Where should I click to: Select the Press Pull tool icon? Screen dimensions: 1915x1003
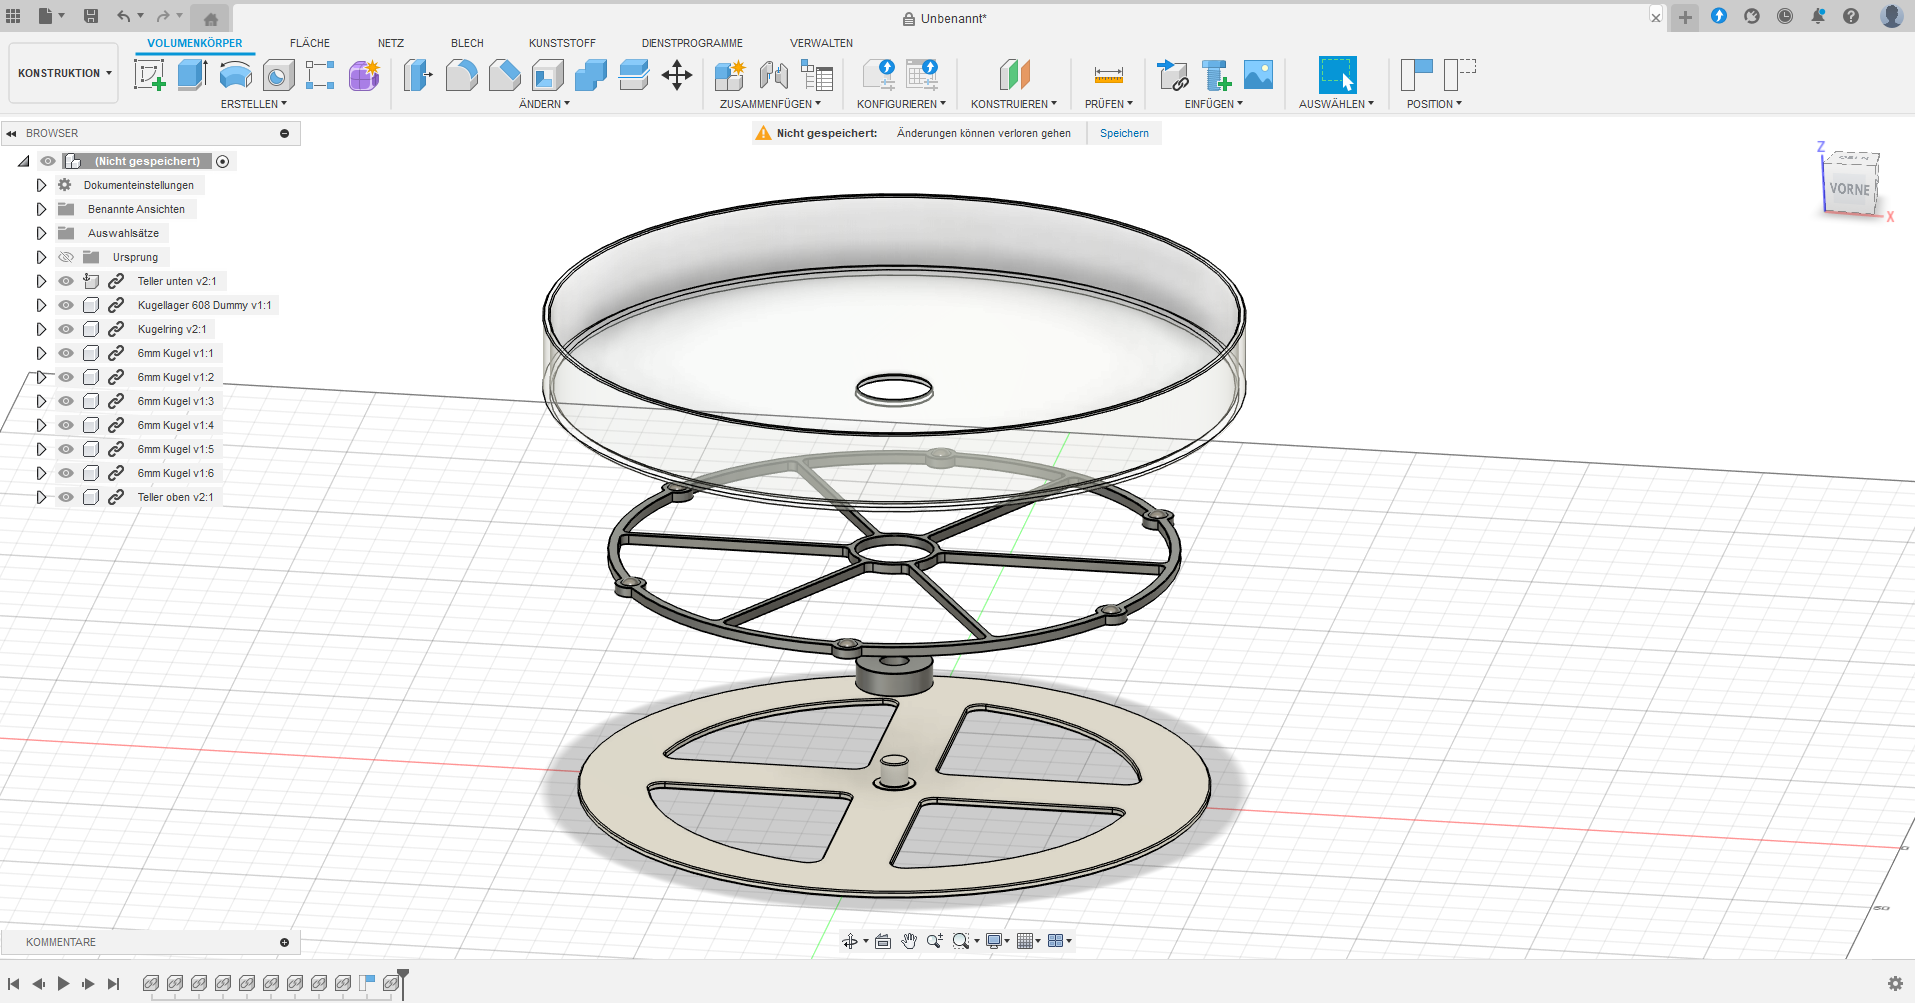[x=418, y=75]
